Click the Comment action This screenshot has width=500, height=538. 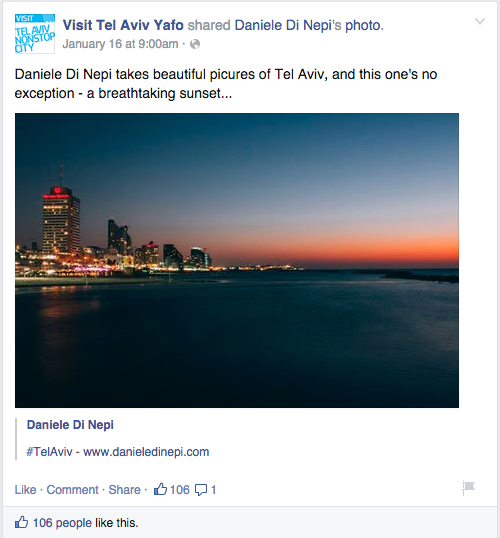(x=72, y=490)
